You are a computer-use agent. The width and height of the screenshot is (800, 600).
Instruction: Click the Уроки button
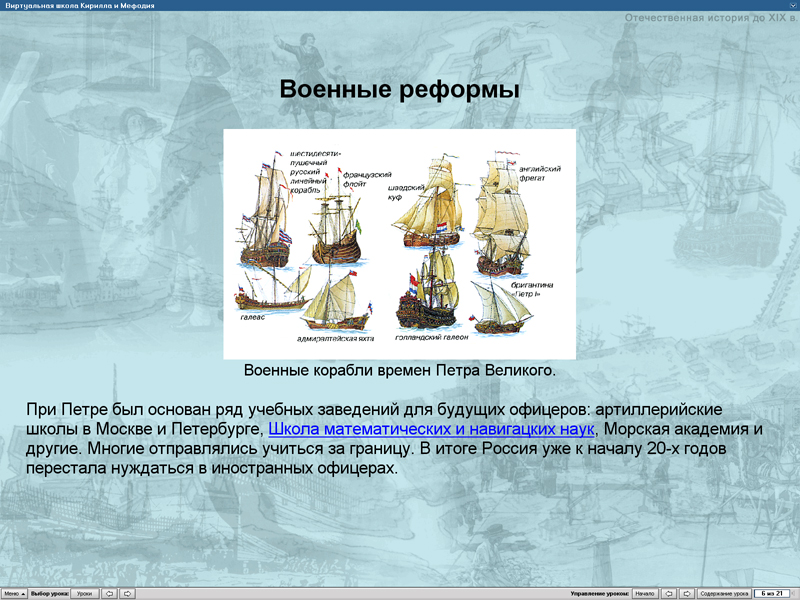(x=83, y=592)
